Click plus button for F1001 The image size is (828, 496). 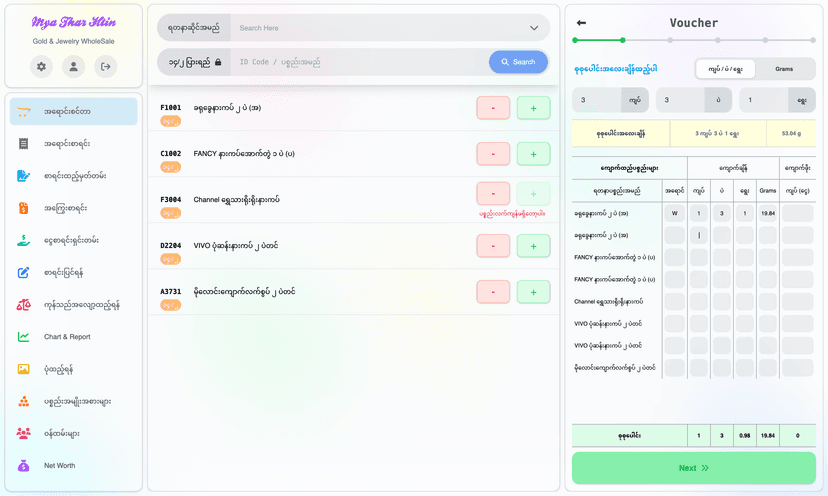(533, 108)
